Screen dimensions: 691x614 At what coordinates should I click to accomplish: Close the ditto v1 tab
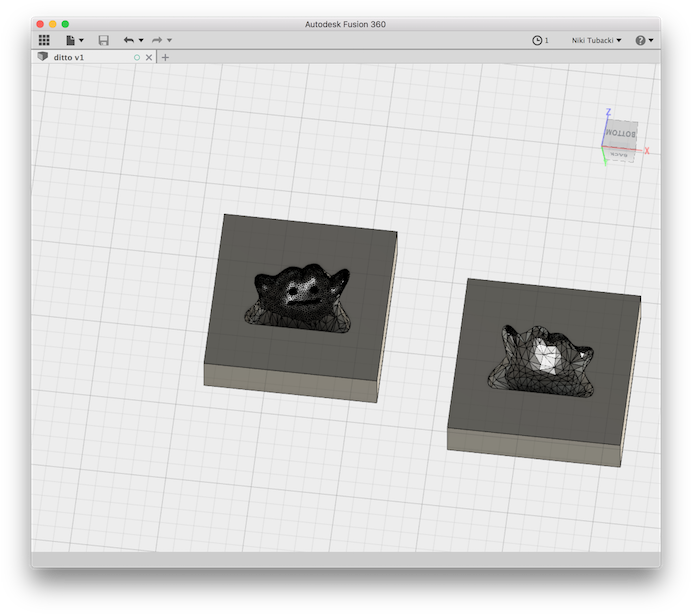tap(149, 57)
